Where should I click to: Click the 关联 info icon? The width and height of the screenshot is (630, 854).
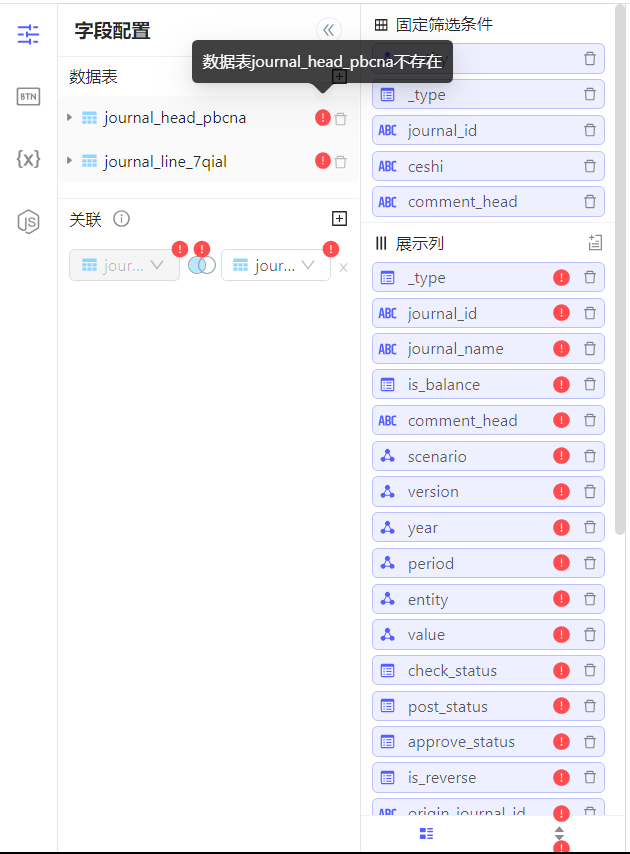click(122, 219)
